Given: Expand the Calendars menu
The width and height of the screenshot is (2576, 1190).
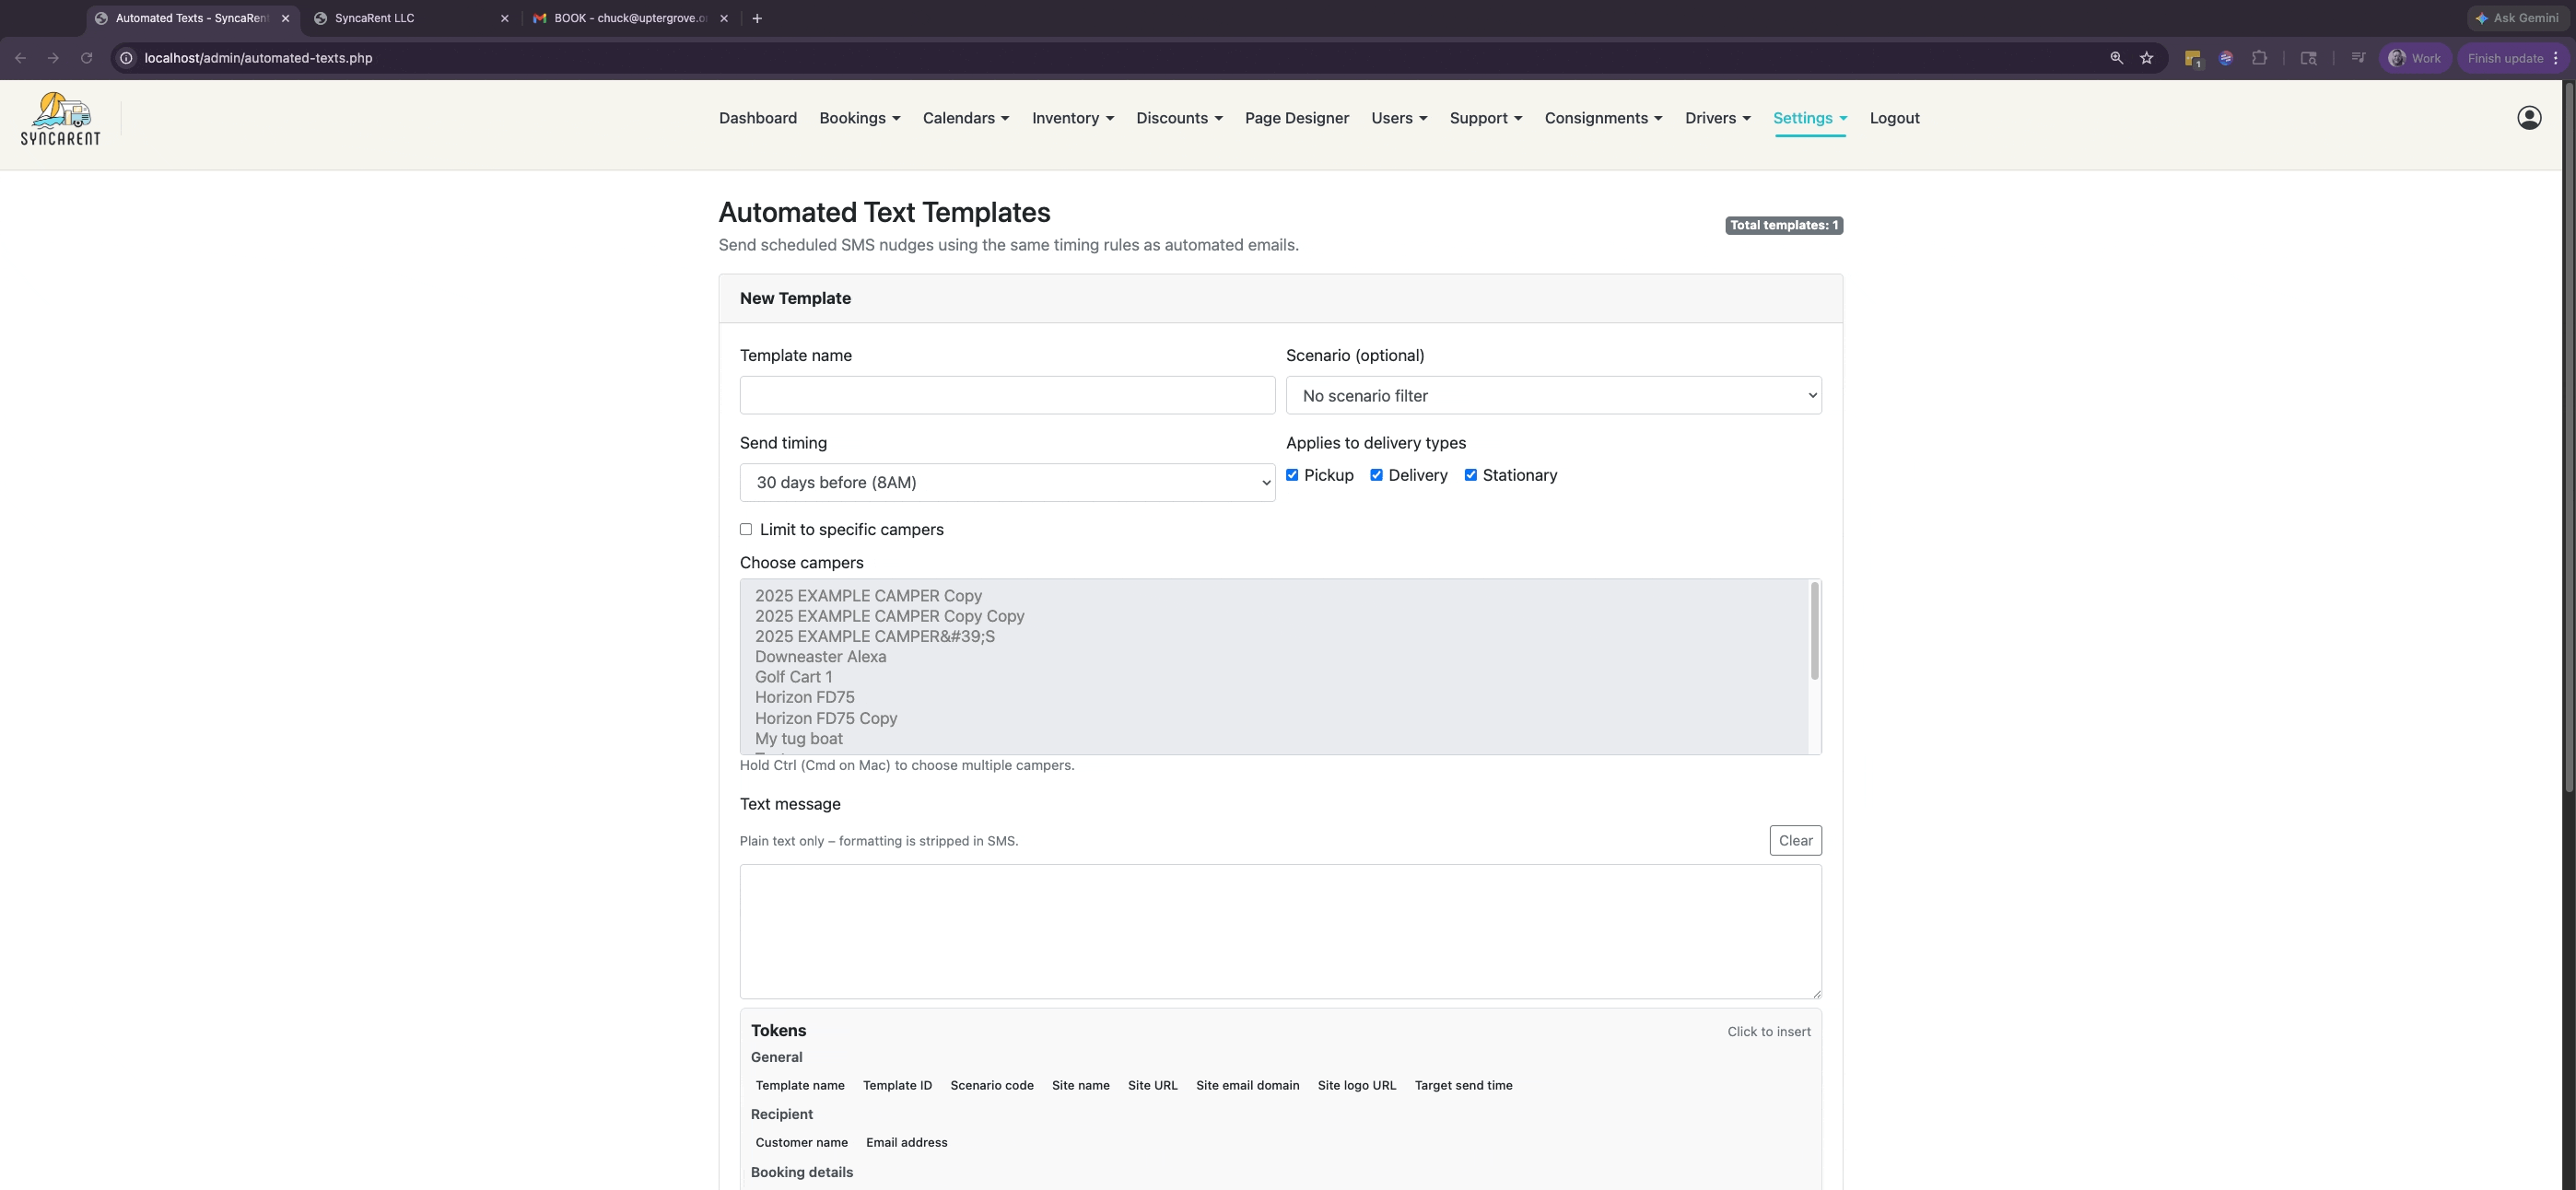Looking at the screenshot, I should [965, 118].
